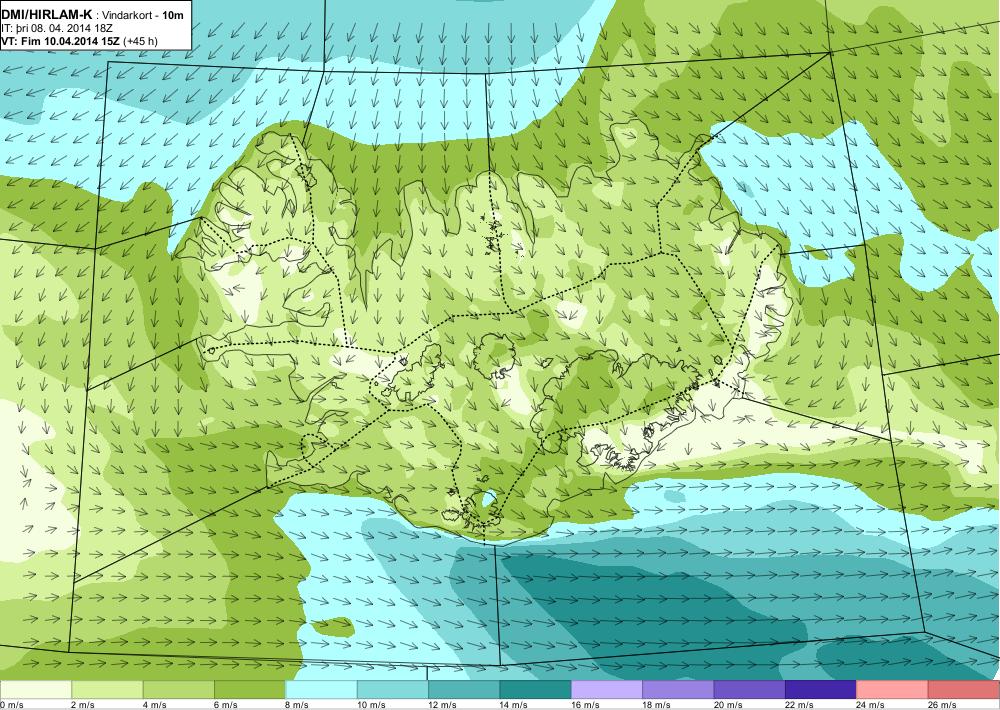Click the light lavender 16–18 m/s legend swatch
This screenshot has width=1000, height=710.
[x=607, y=690]
